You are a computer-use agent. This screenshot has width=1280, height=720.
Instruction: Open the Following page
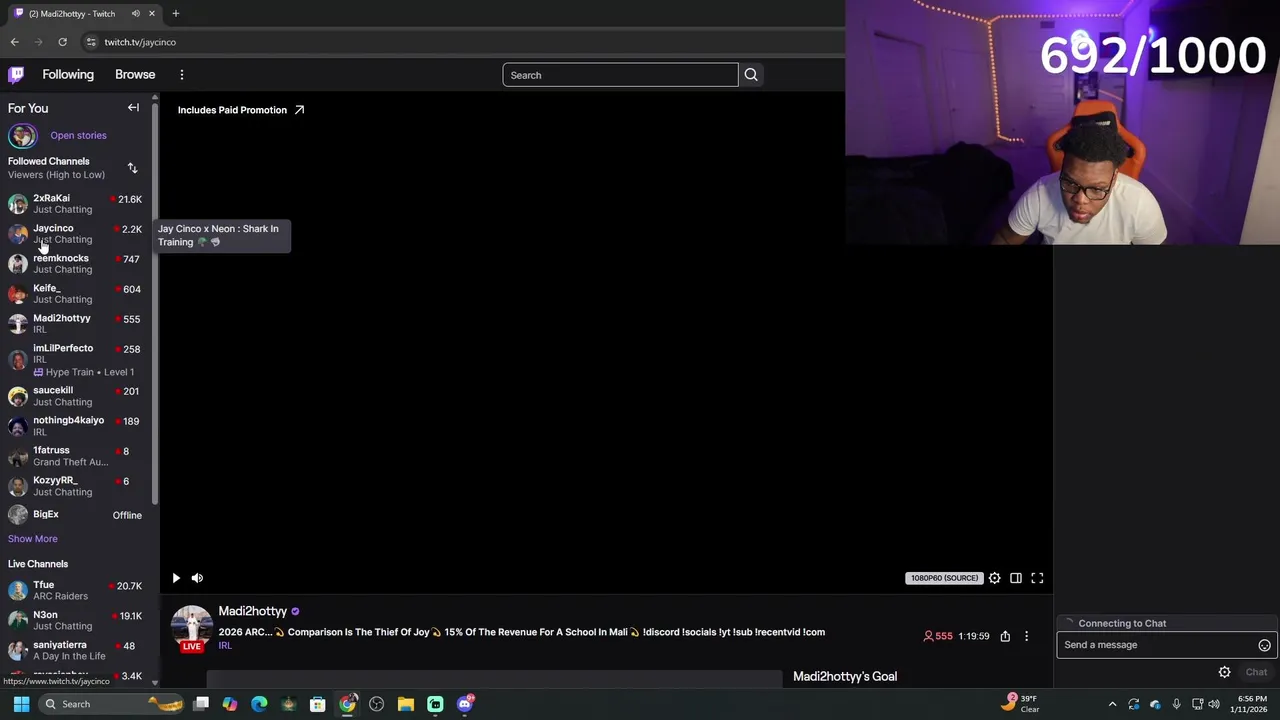point(68,75)
